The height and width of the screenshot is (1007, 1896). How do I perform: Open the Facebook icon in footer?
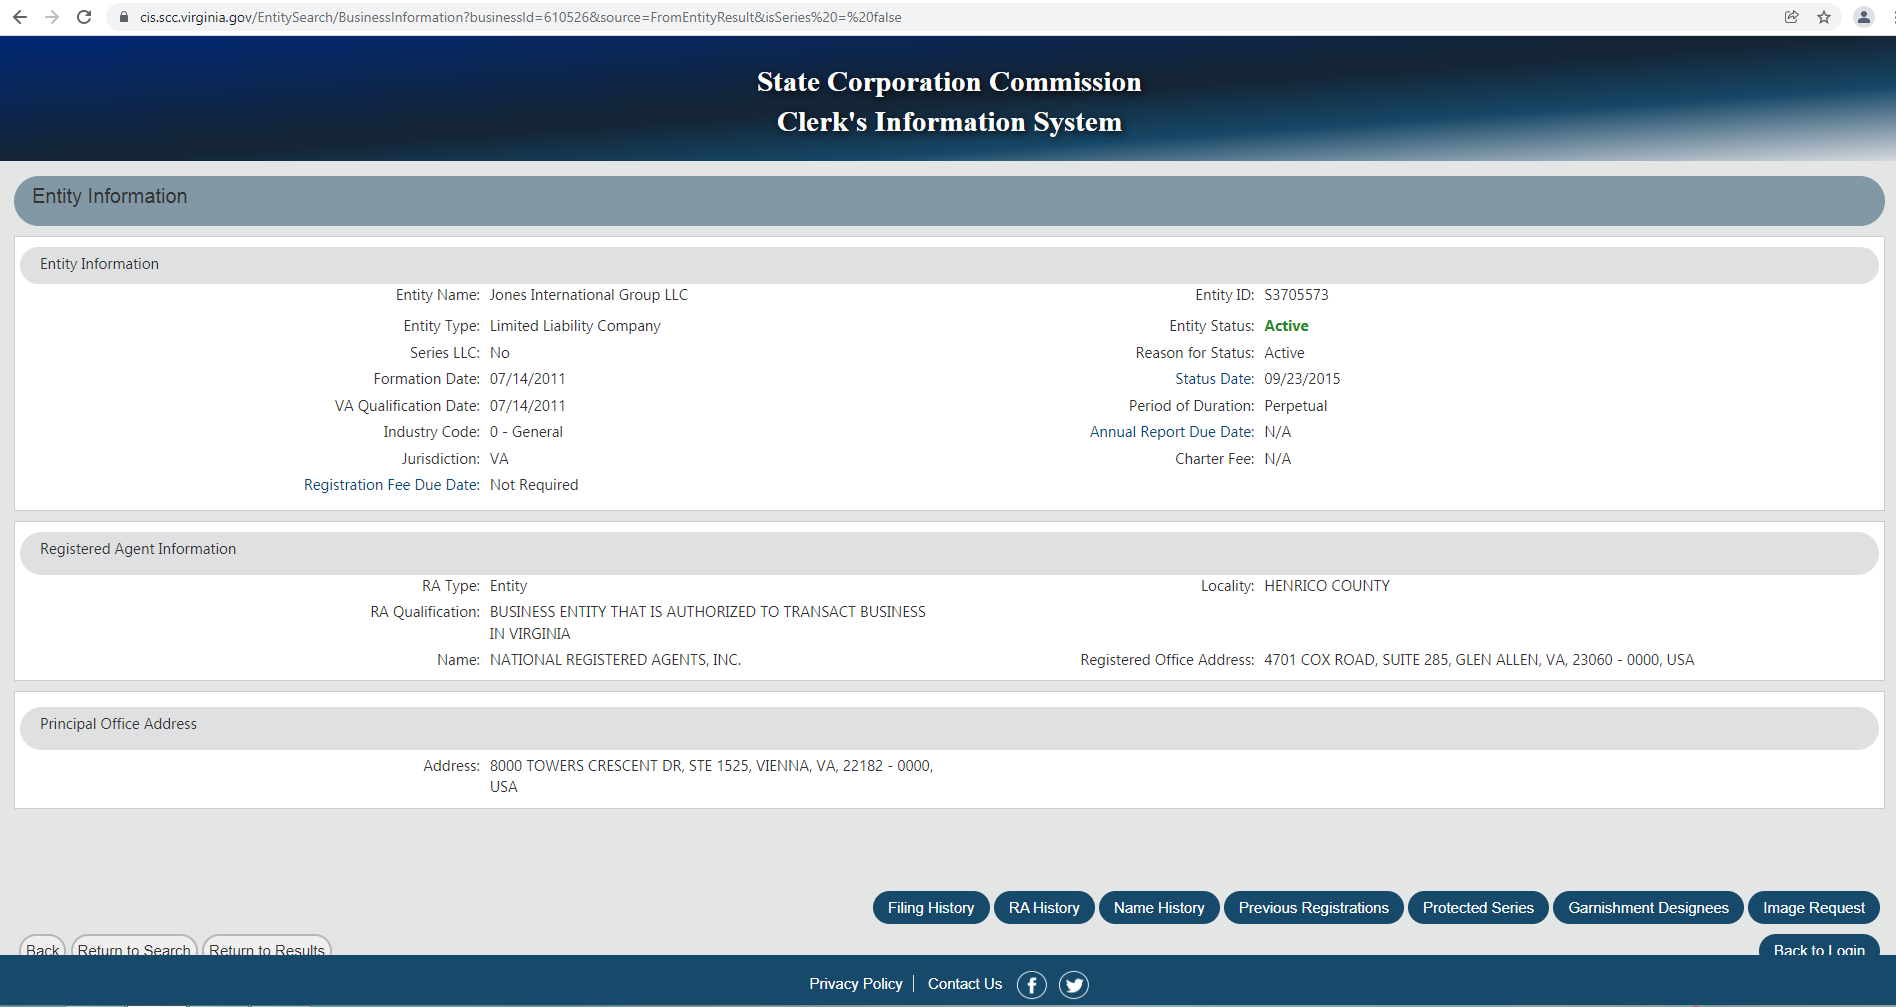1031,985
